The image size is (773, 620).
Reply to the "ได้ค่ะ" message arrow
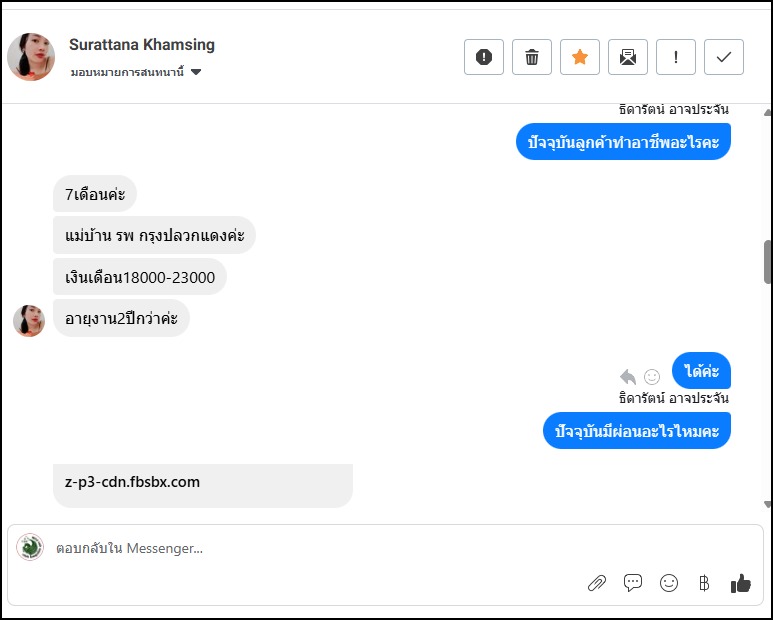628,377
